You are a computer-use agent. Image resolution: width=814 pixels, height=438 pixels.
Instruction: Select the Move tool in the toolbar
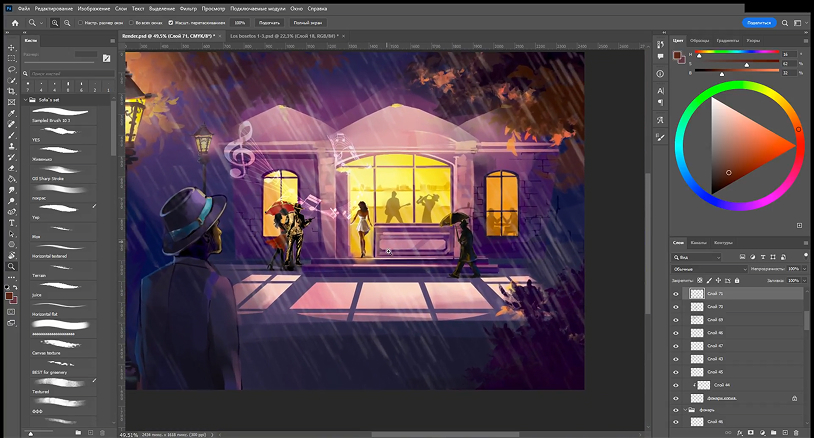pos(11,47)
